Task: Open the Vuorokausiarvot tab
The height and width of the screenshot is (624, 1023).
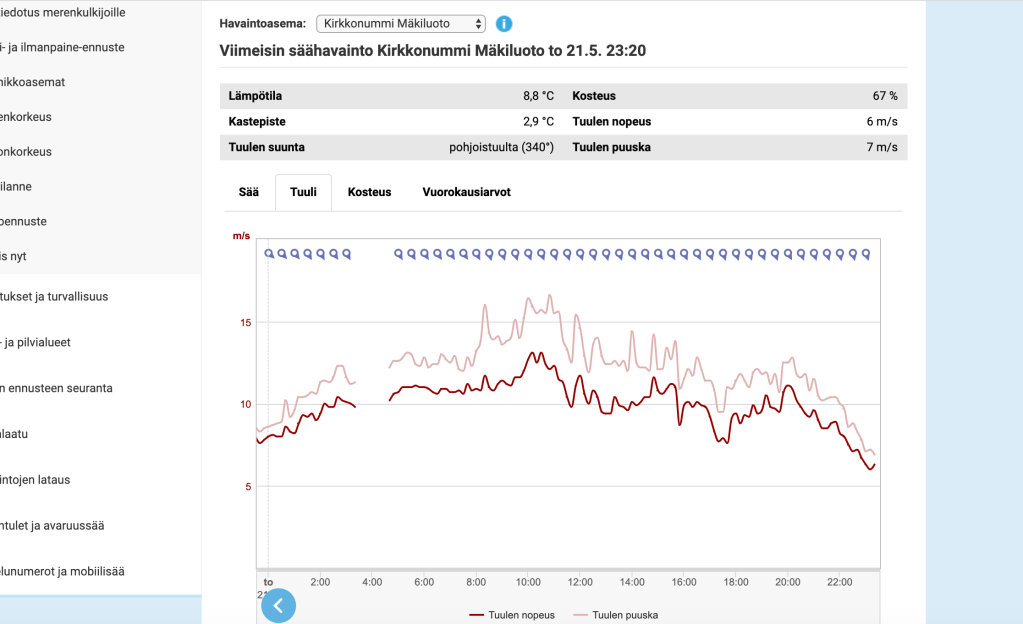Action: pos(466,192)
